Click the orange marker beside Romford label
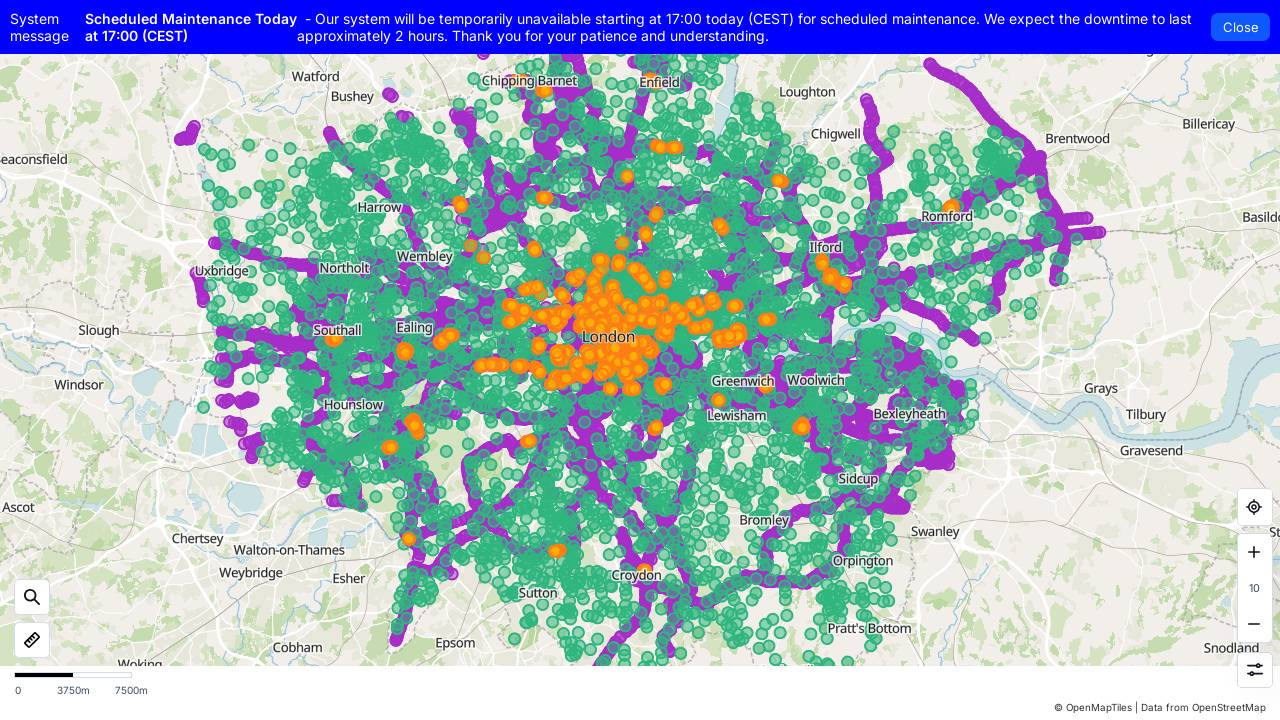Viewport: 1280px width, 720px height. tap(951, 206)
